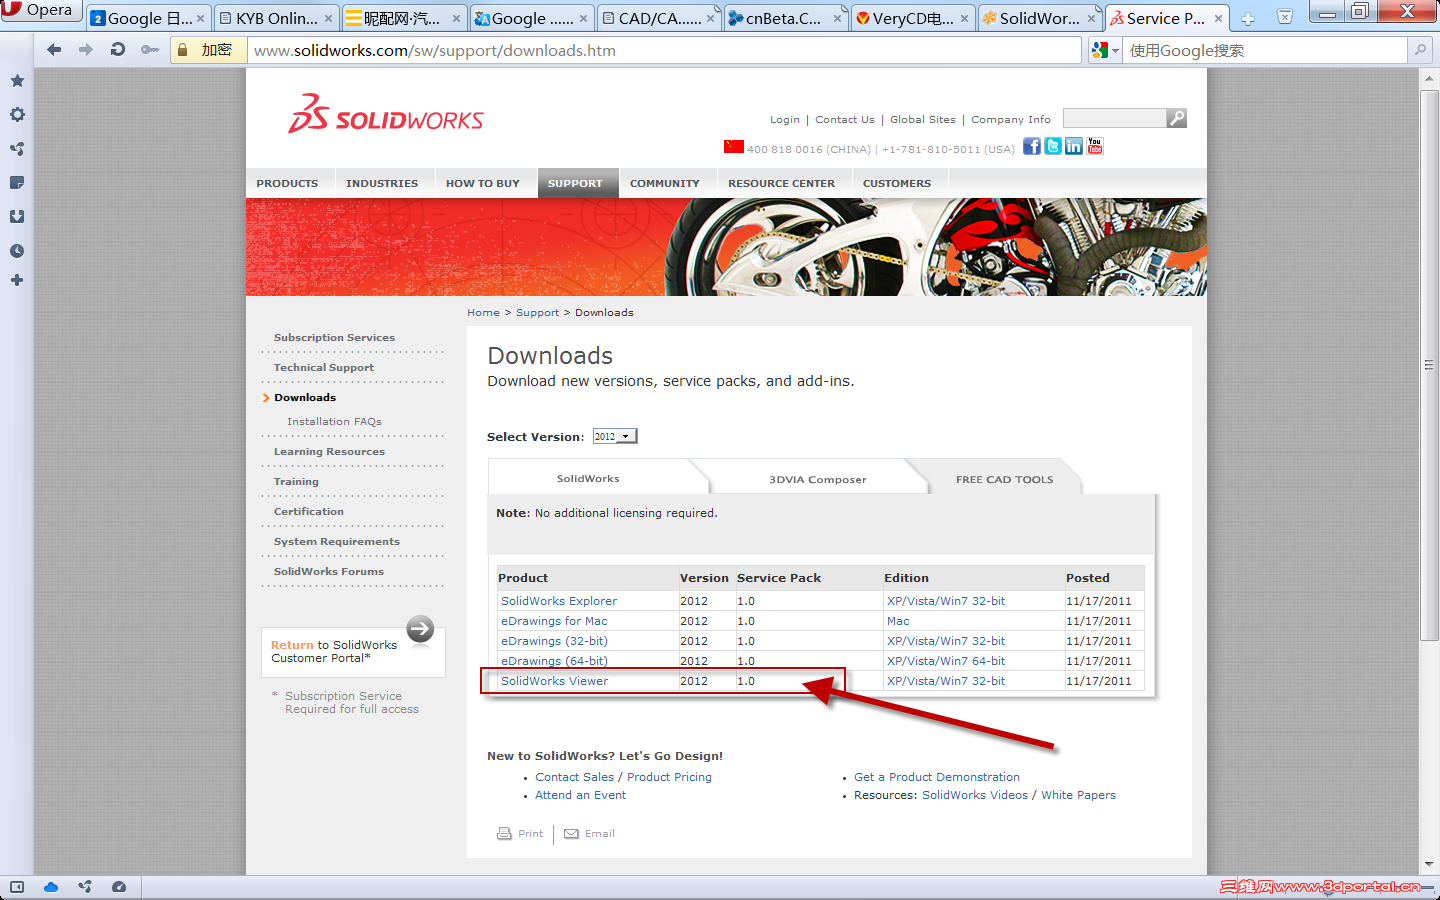
Task: Focus the 使用Google搜索 search field
Action: click(x=1266, y=50)
